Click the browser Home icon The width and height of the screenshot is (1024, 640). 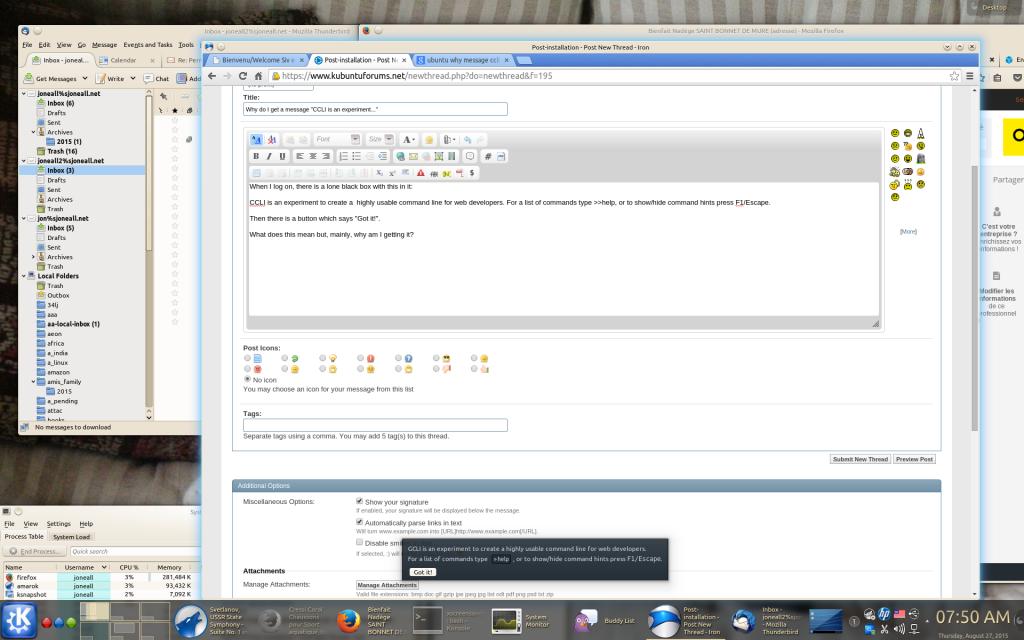[259, 76]
